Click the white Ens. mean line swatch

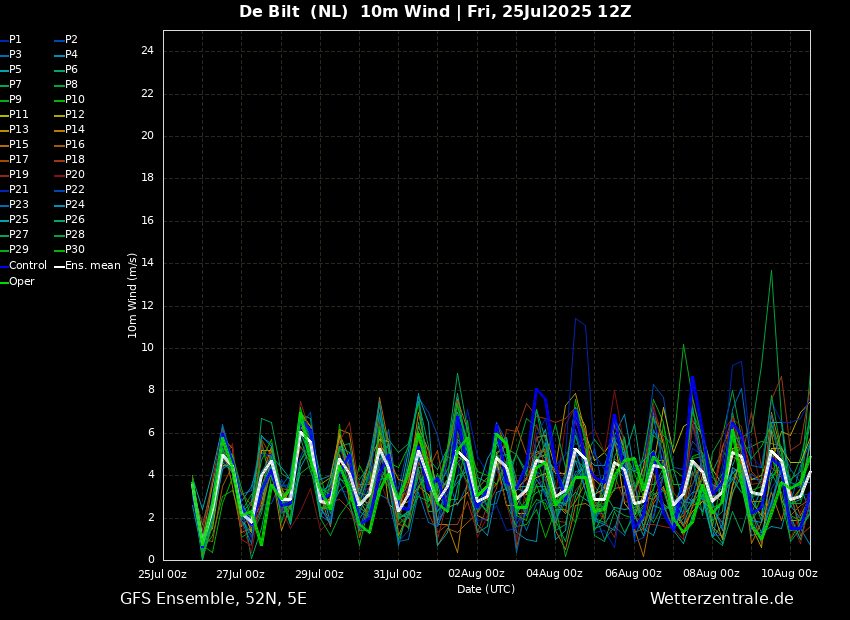(59, 266)
